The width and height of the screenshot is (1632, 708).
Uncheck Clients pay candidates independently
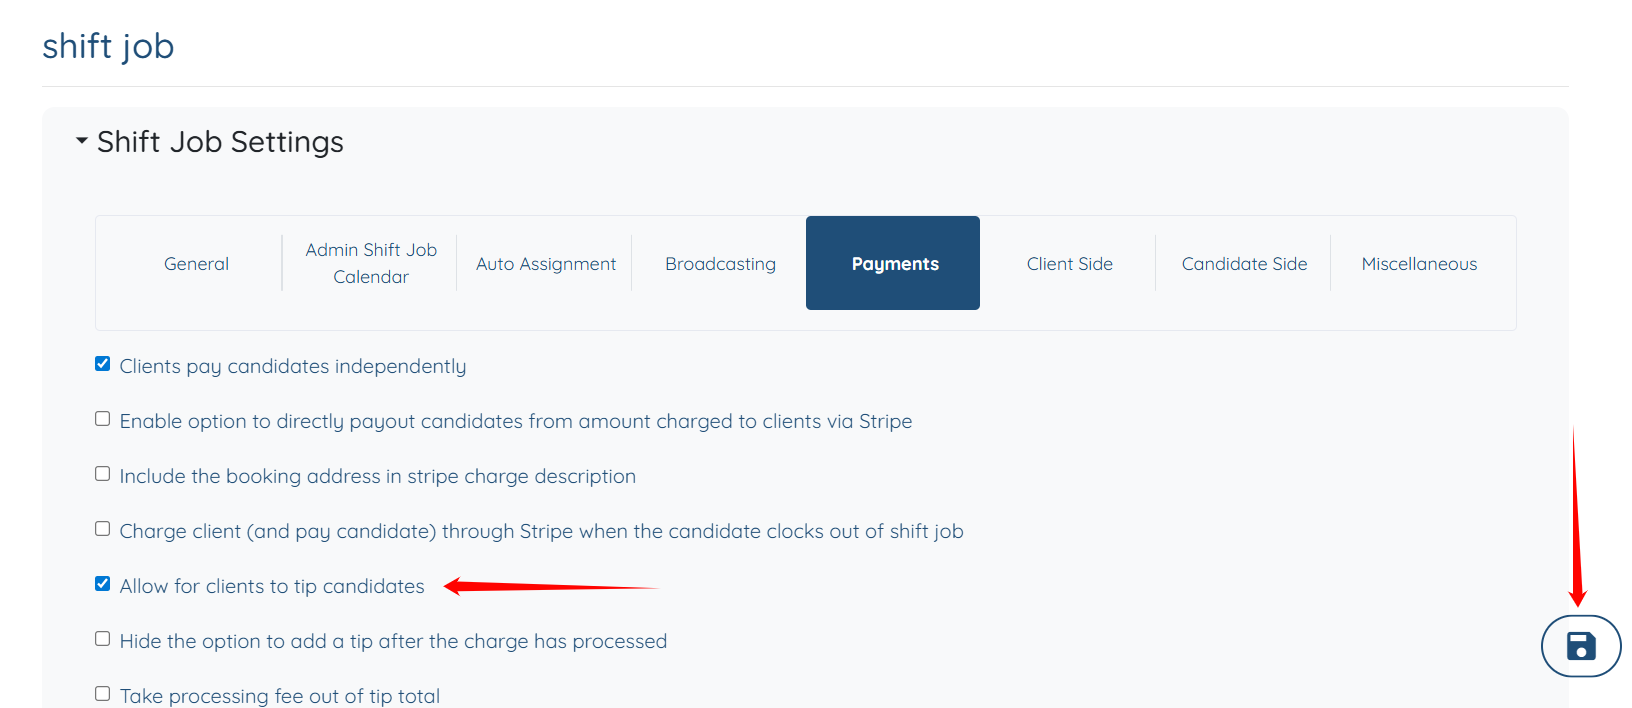103,364
